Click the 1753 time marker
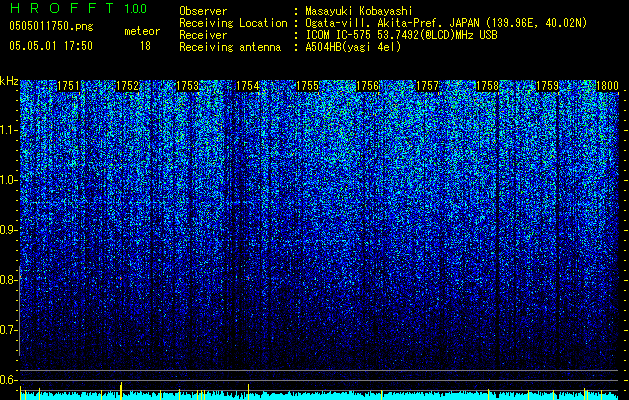The image size is (629, 400). (188, 86)
